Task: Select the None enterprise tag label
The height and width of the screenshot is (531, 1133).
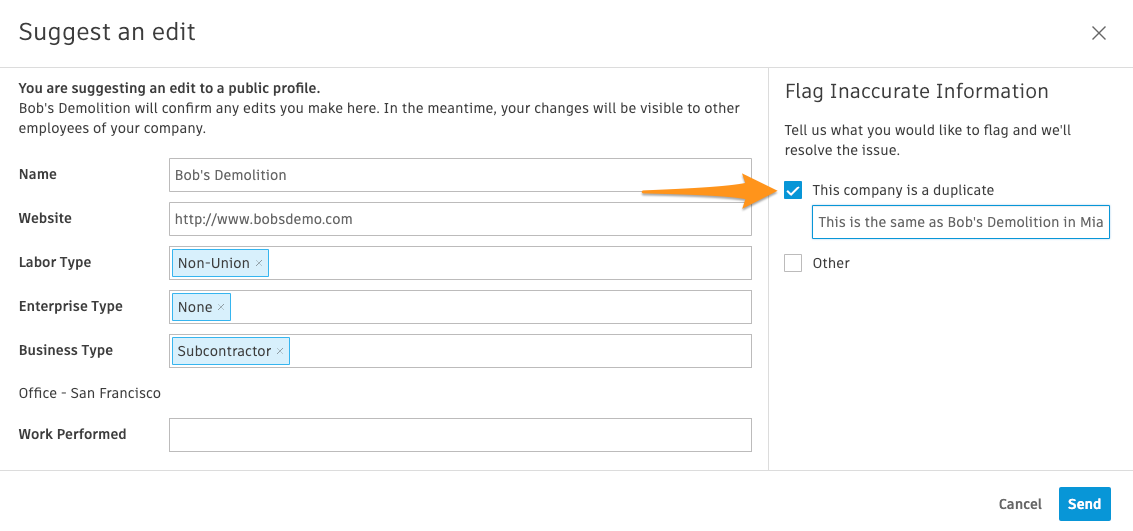Action: (194, 307)
